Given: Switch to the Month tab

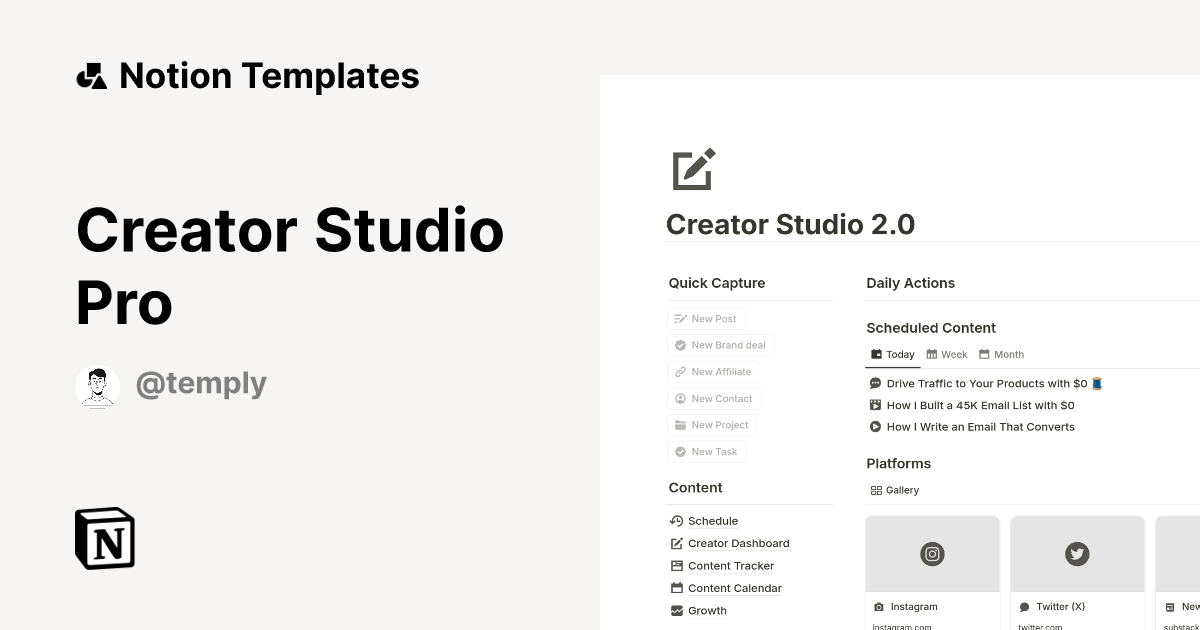Looking at the screenshot, I should click(x=1001, y=354).
